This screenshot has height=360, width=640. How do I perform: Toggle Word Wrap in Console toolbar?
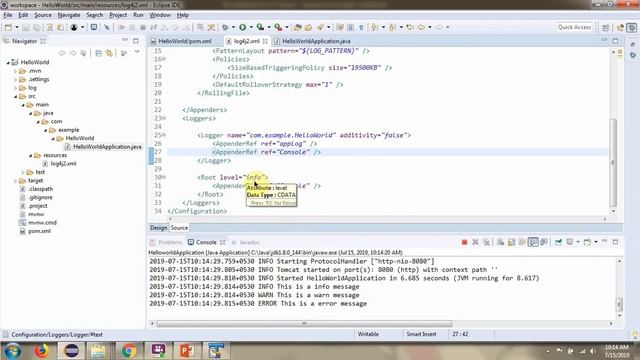click(x=522, y=242)
